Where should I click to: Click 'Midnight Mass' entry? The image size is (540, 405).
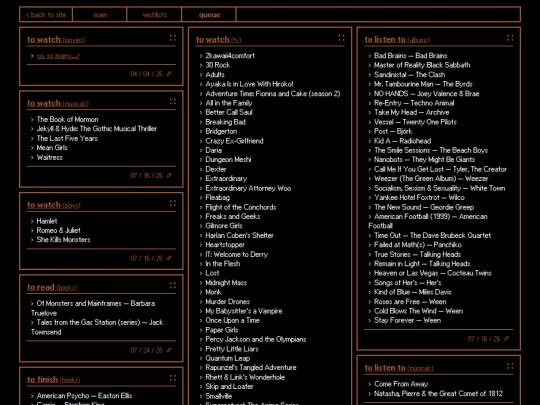pyautogui.click(x=226, y=283)
